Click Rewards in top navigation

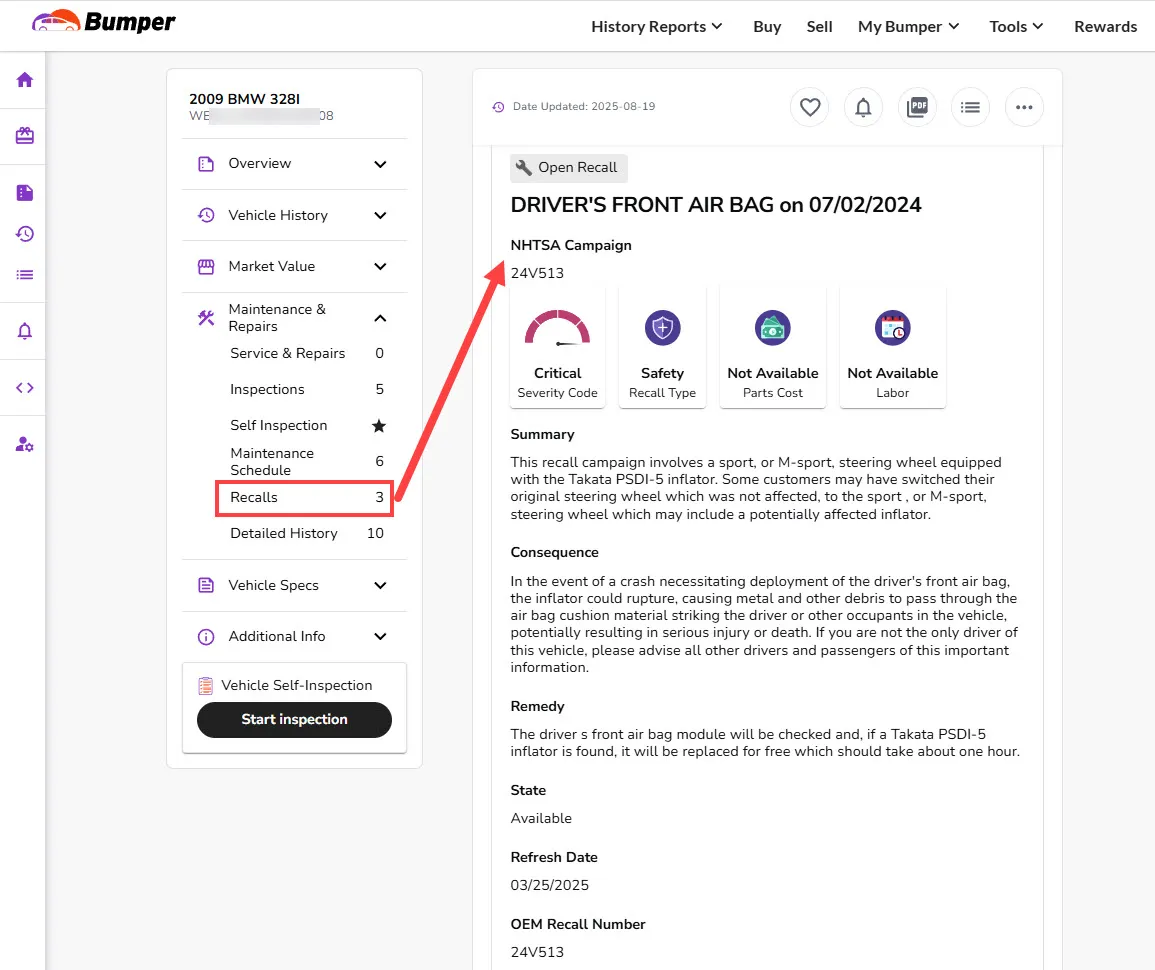[1105, 27]
